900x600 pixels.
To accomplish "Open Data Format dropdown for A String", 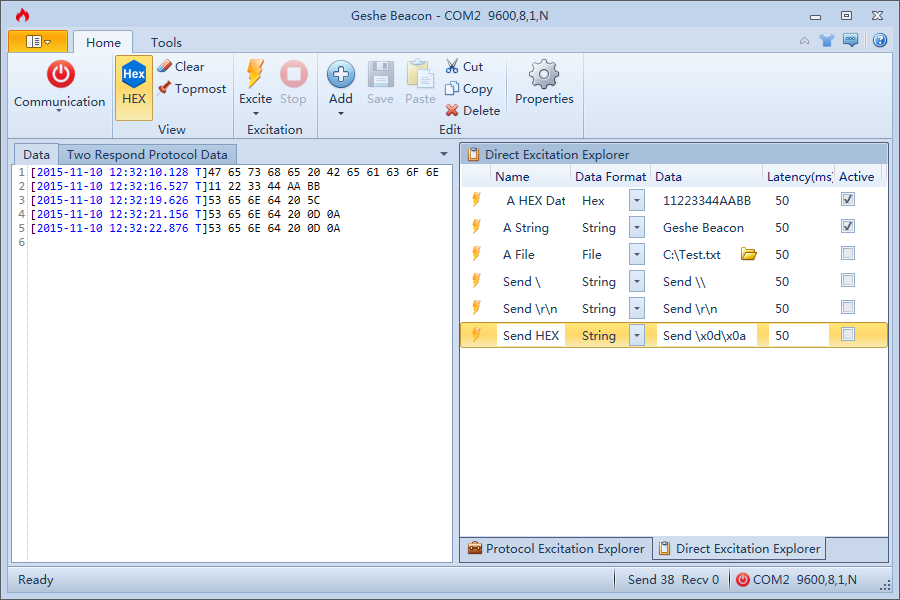I will click(637, 227).
